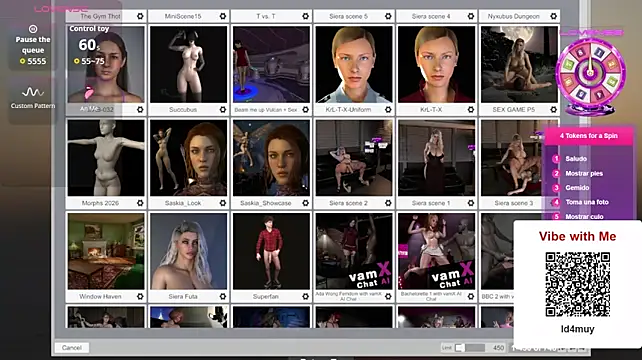Click the Pause the queue icon
Screen dimensions: 642x360
coord(33,29)
